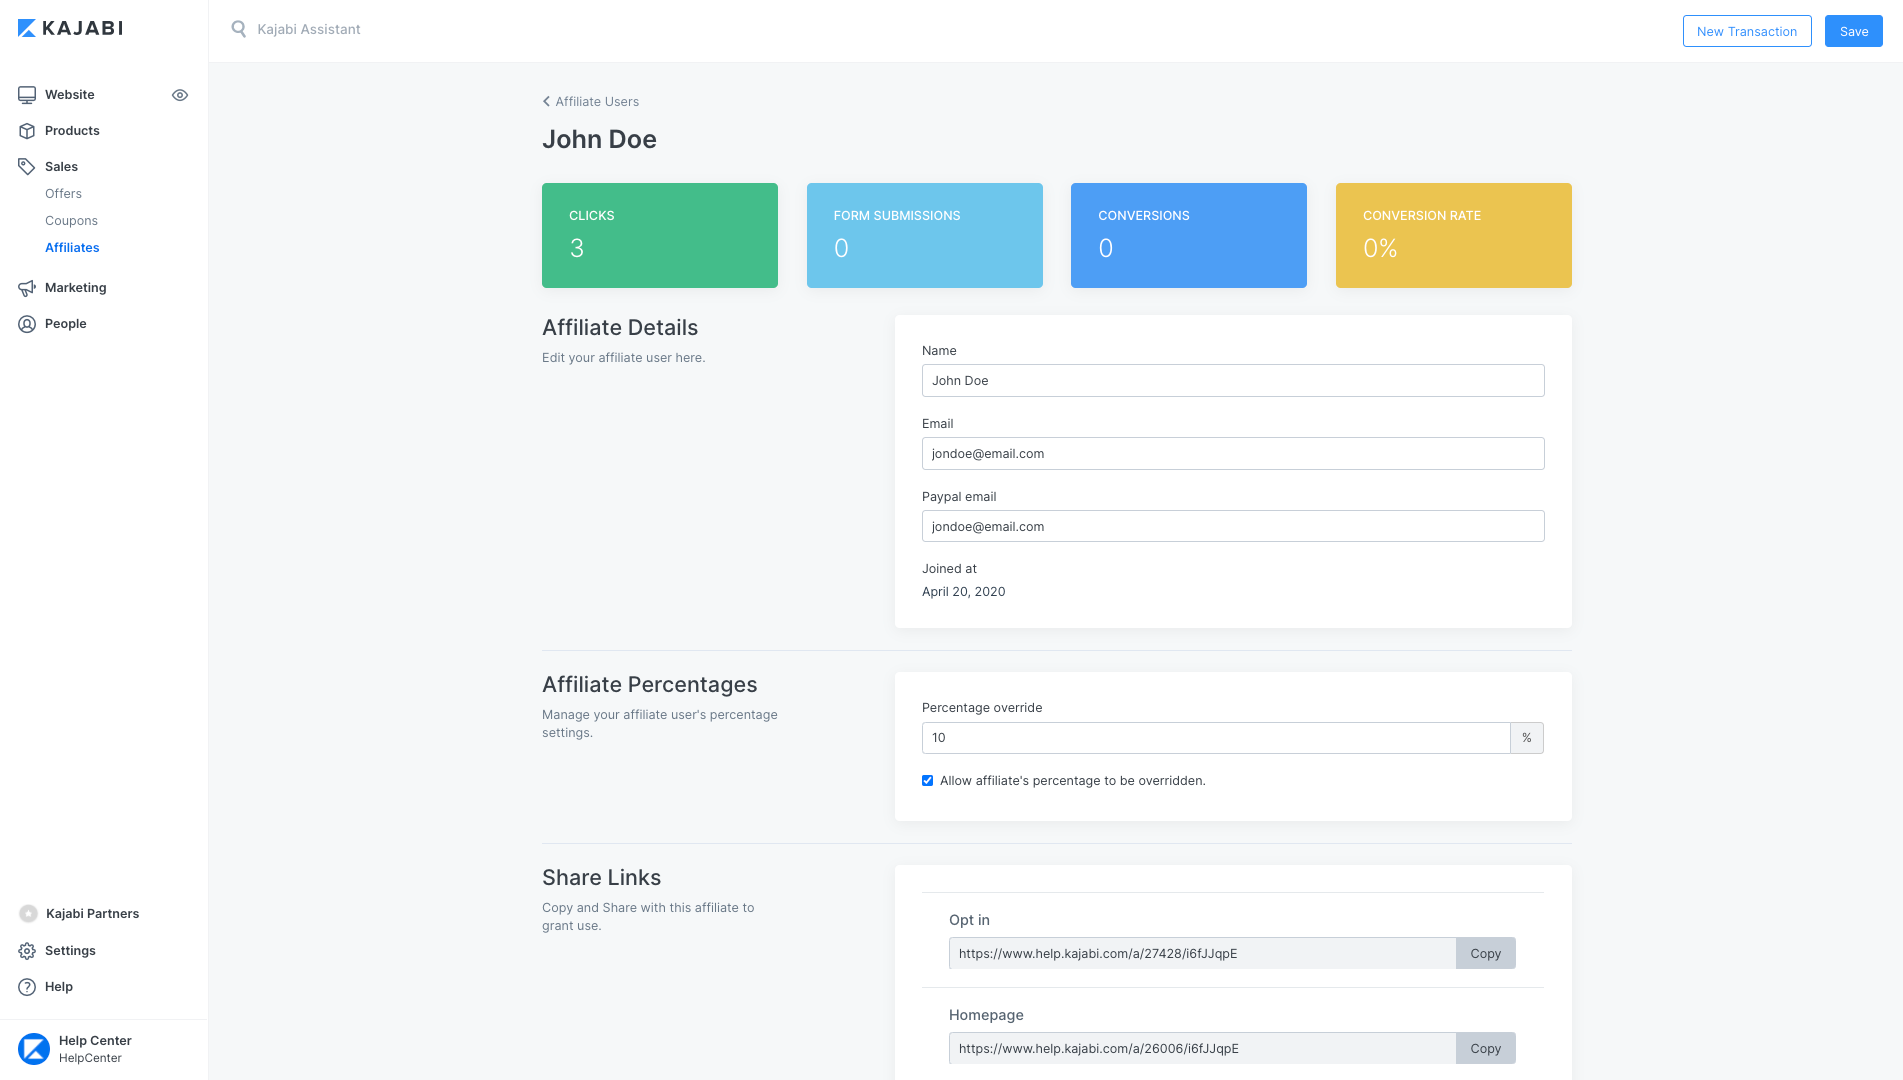Screen dimensions: 1903x1080
Task: Click the Help Center avatar logo
Action: pyautogui.click(x=34, y=1049)
